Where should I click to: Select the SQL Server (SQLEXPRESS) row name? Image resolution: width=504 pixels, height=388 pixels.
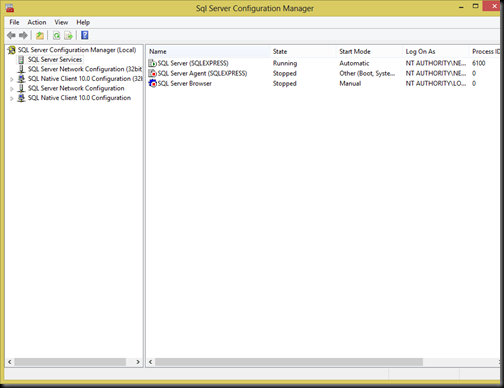tap(193, 63)
